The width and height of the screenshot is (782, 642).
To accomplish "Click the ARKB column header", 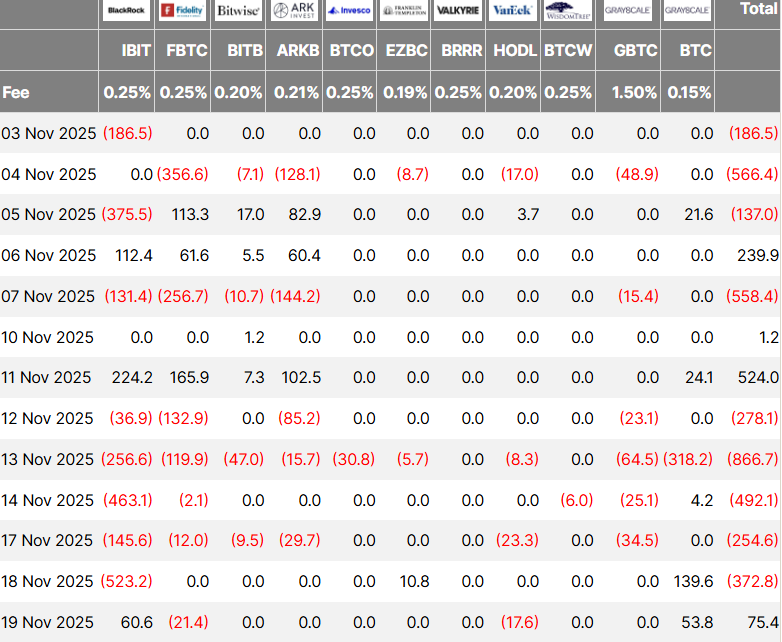I will click(298, 50).
